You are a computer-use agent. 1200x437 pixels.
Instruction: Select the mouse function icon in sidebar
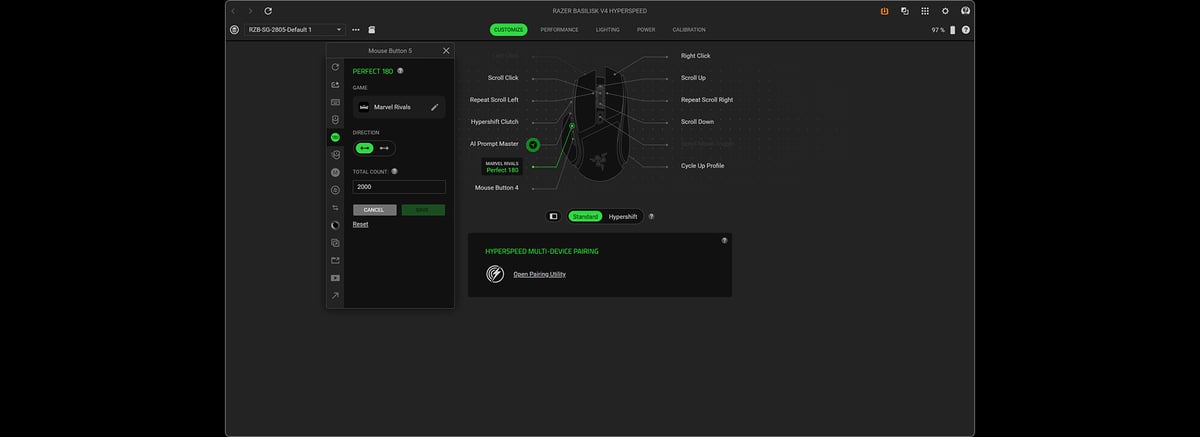pos(335,119)
